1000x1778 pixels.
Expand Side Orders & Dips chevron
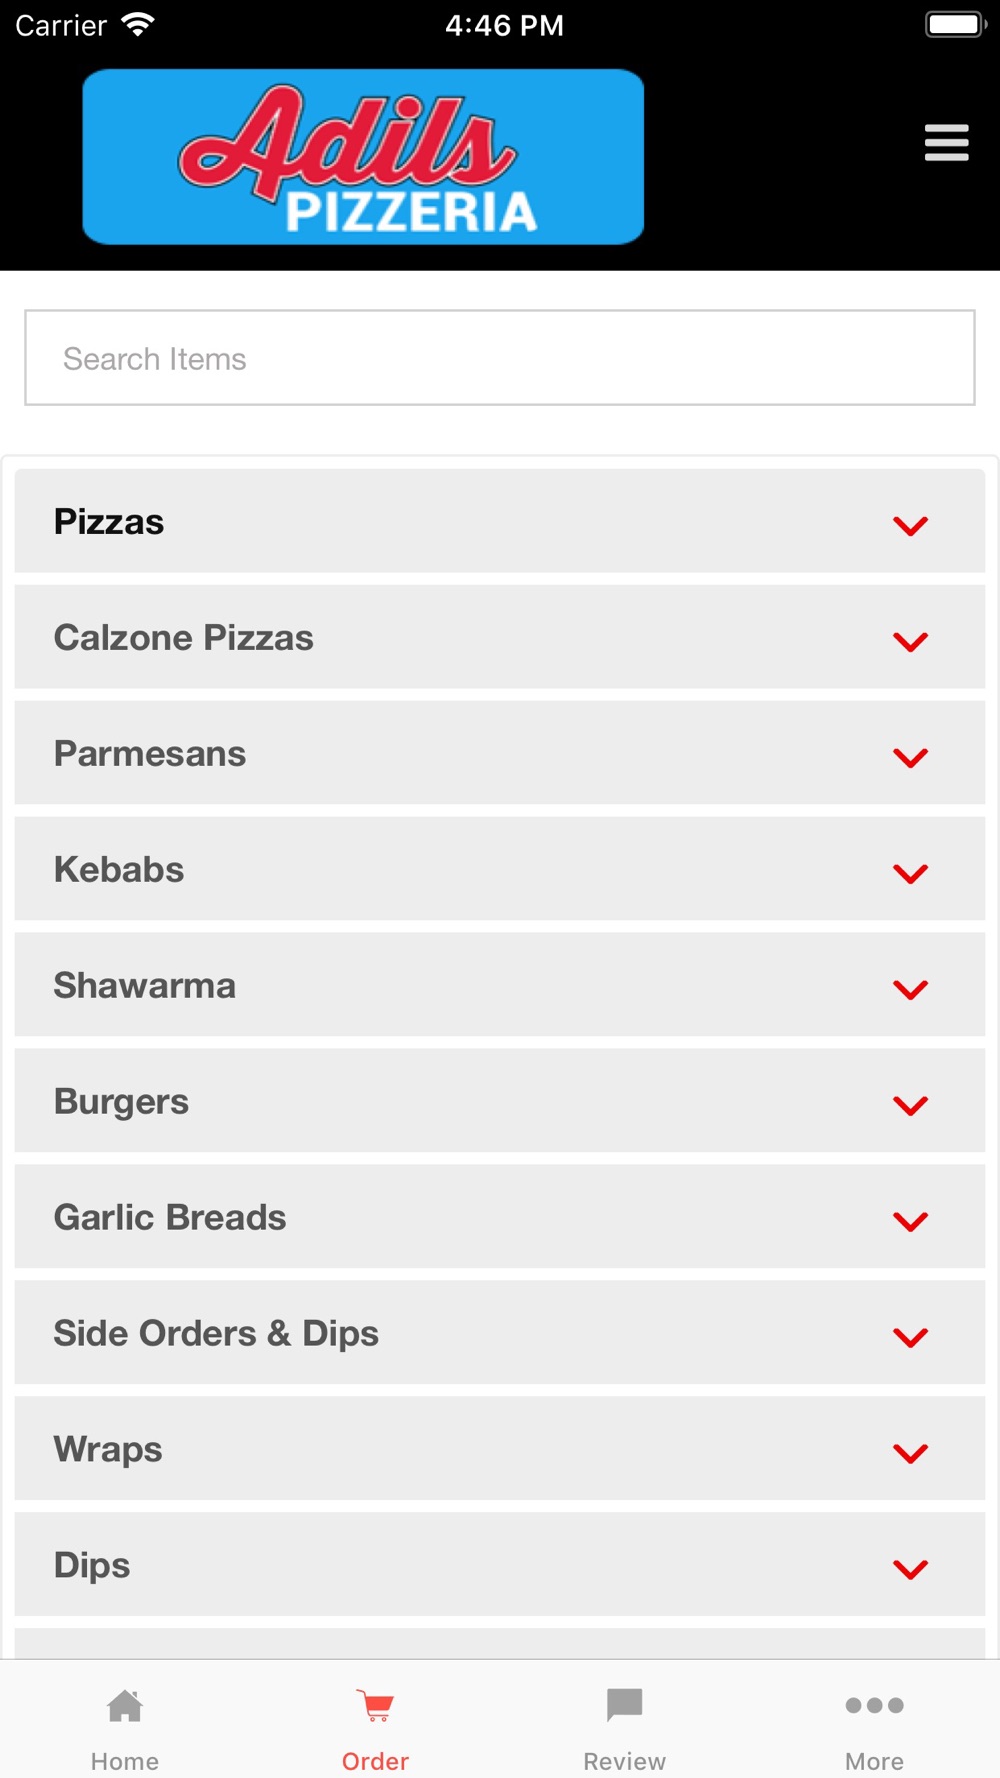click(911, 1337)
